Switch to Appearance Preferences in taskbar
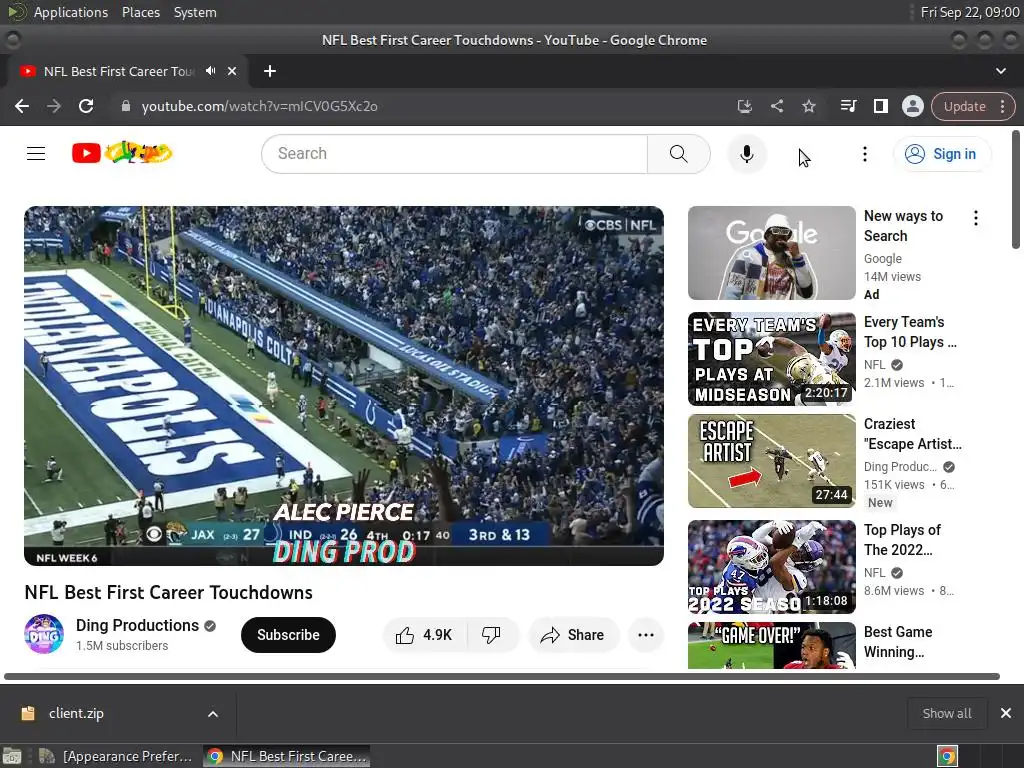Image resolution: width=1024 pixels, height=768 pixels. (x=116, y=756)
